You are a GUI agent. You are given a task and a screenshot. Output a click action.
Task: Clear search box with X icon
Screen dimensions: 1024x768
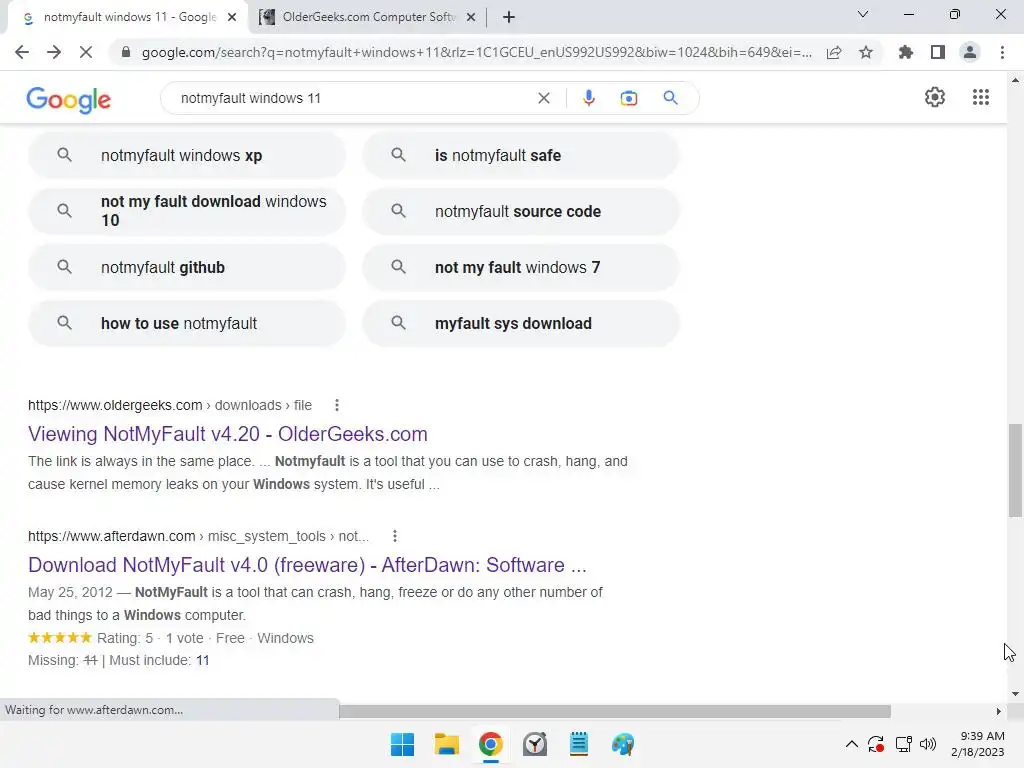[x=543, y=98]
